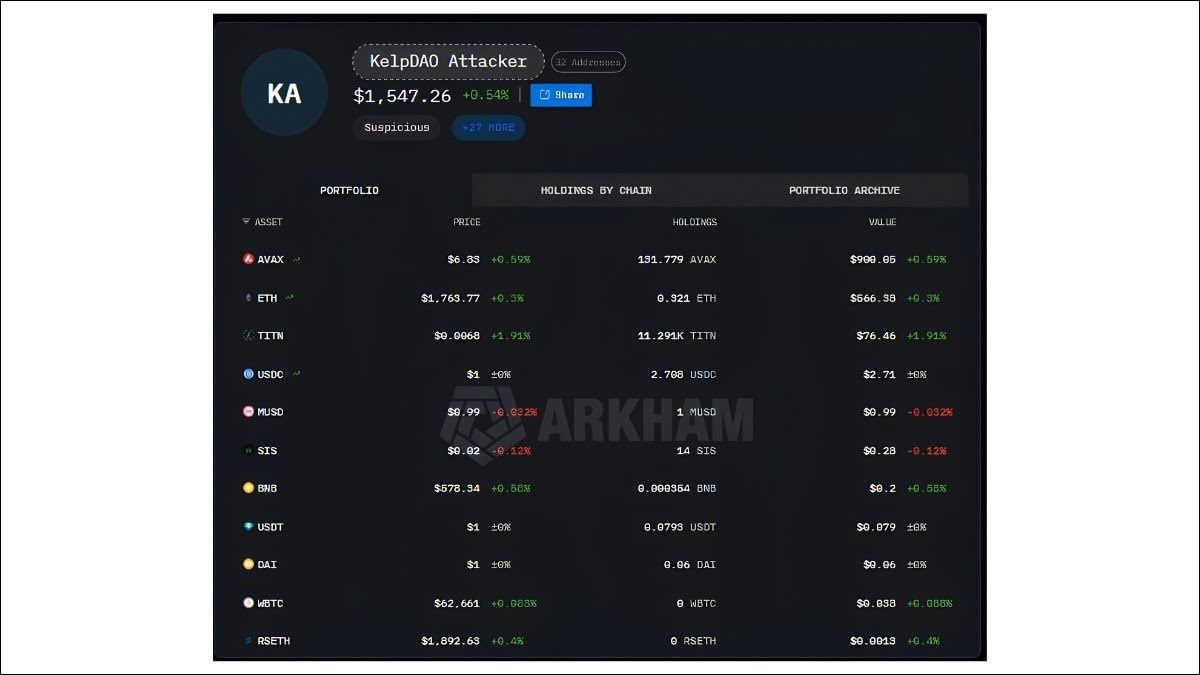This screenshot has height=675, width=1200.
Task: Click the $76.46 TITN value
Action: click(x=877, y=336)
